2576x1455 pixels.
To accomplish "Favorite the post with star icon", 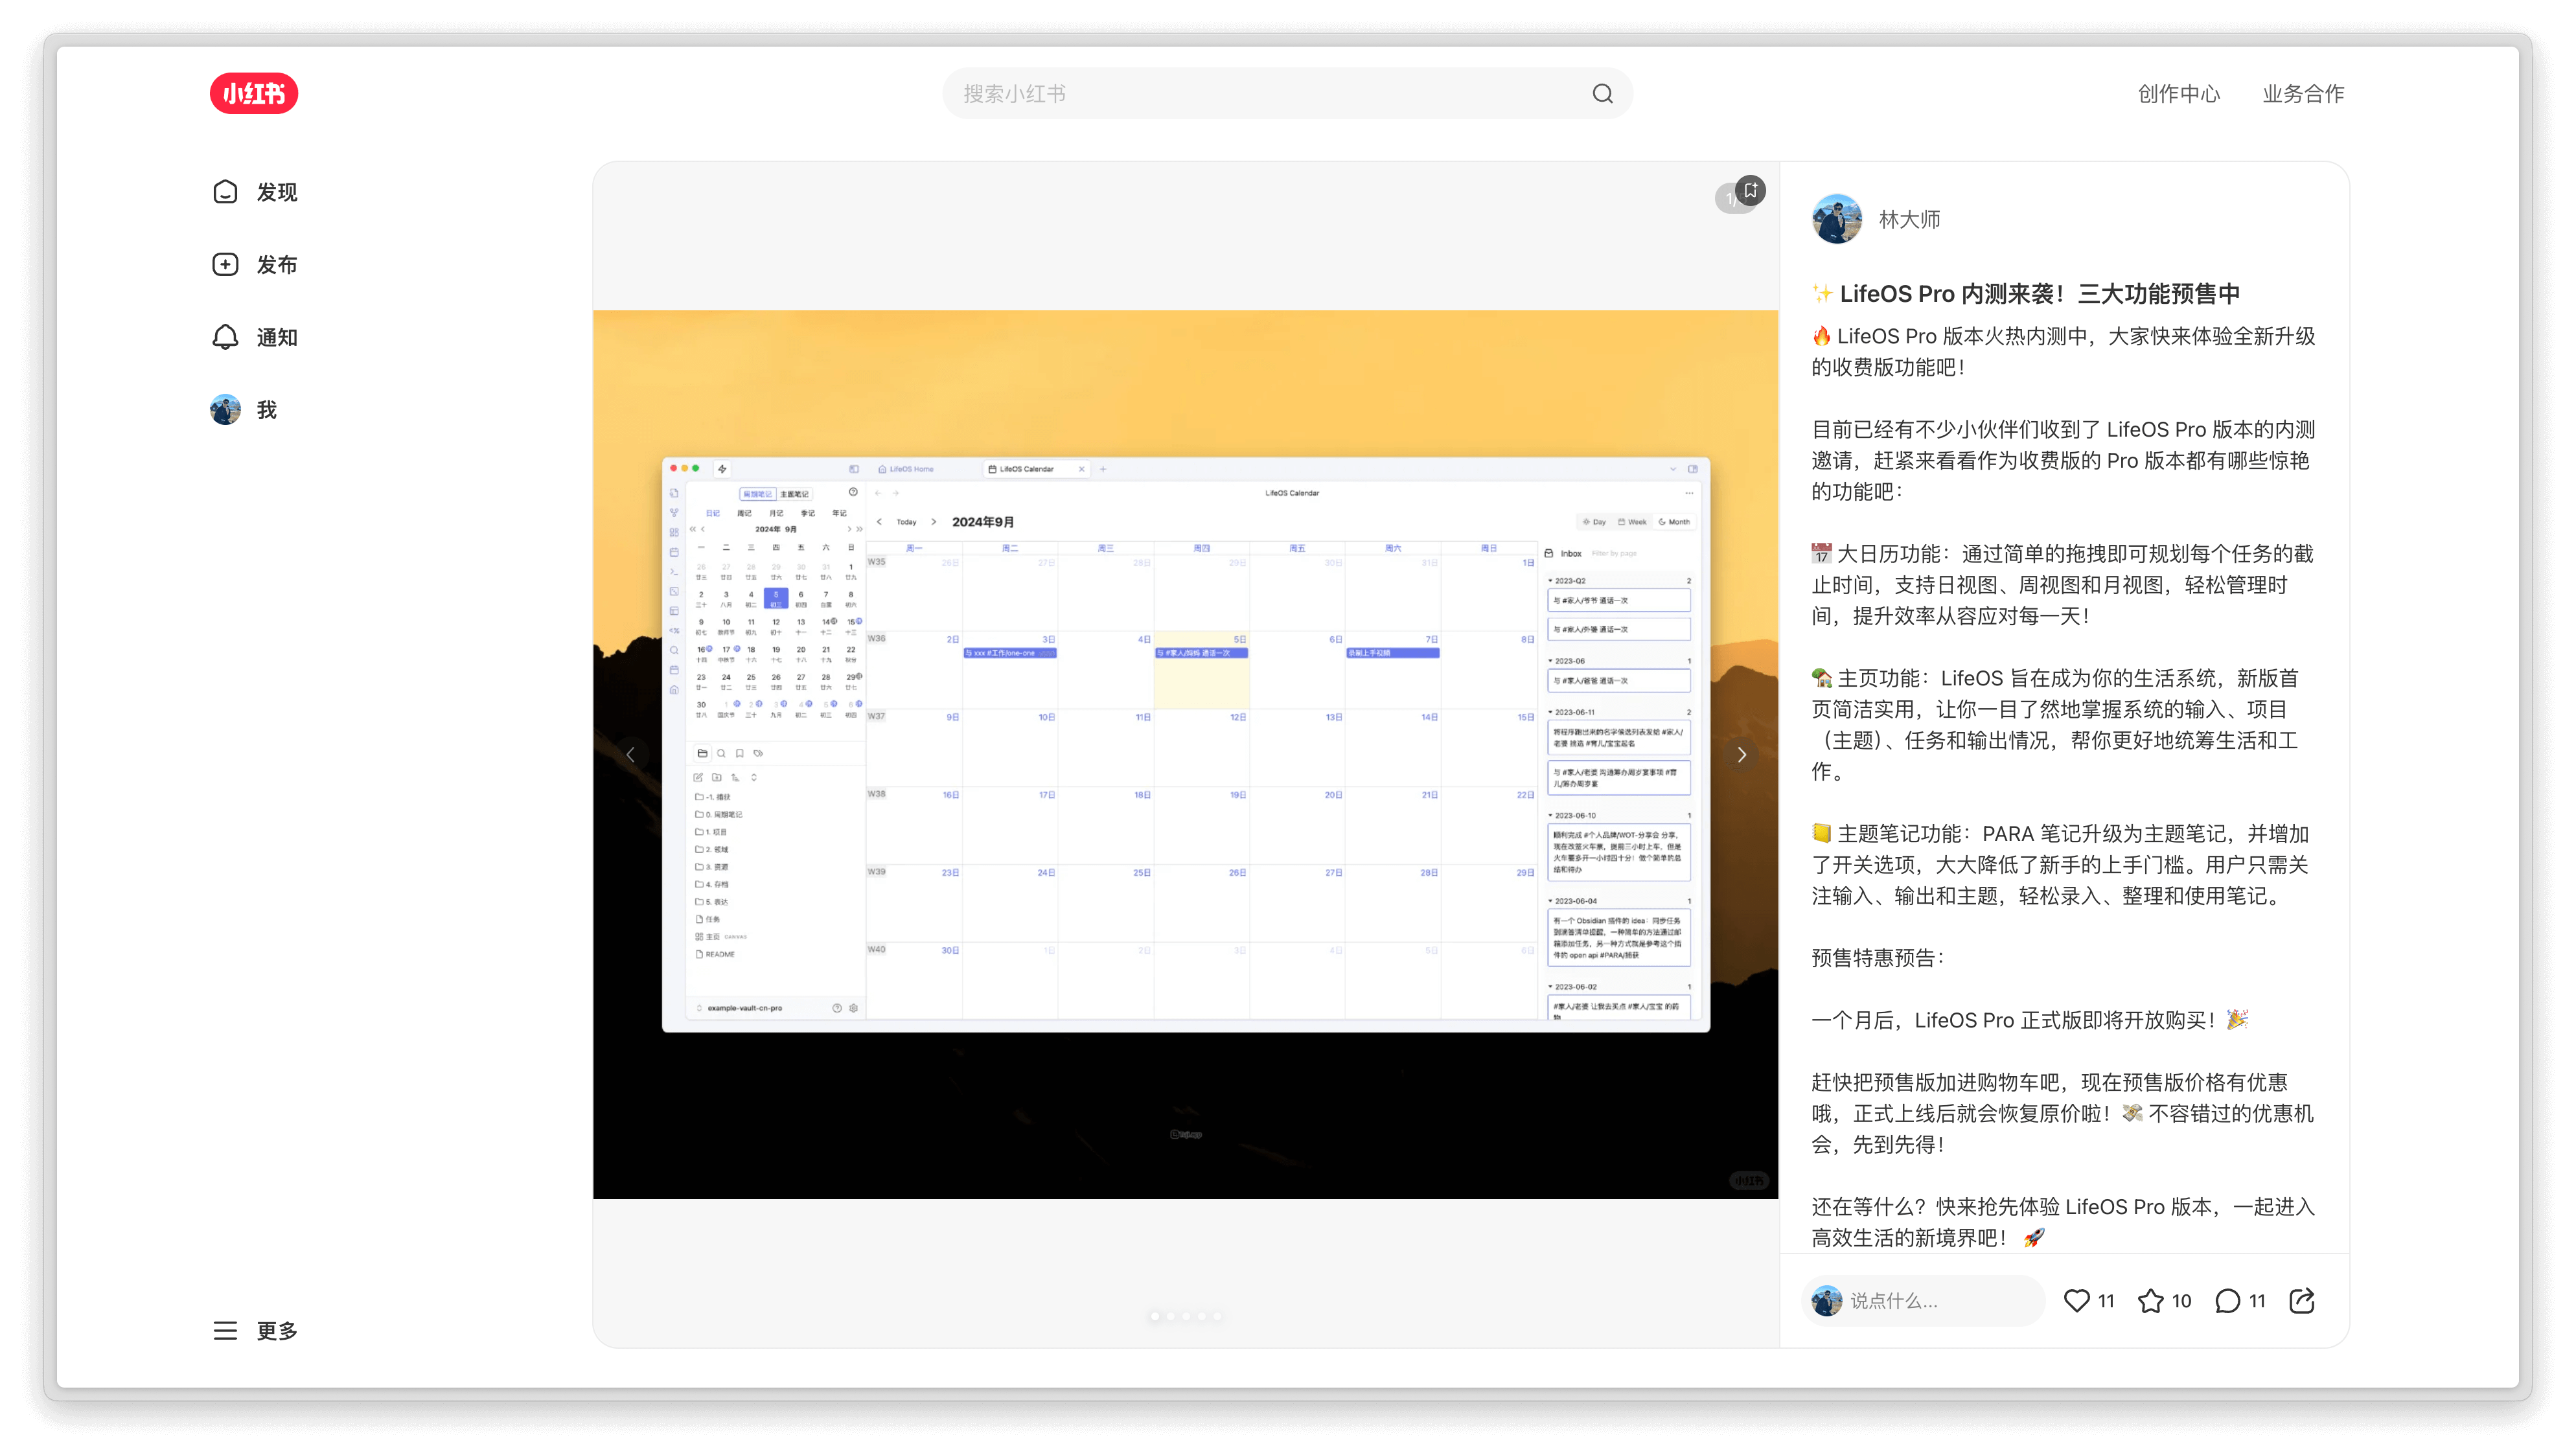I will pyautogui.click(x=2150, y=1300).
